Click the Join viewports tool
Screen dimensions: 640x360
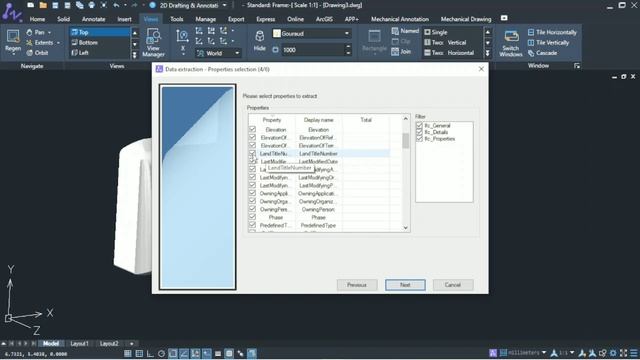(401, 51)
